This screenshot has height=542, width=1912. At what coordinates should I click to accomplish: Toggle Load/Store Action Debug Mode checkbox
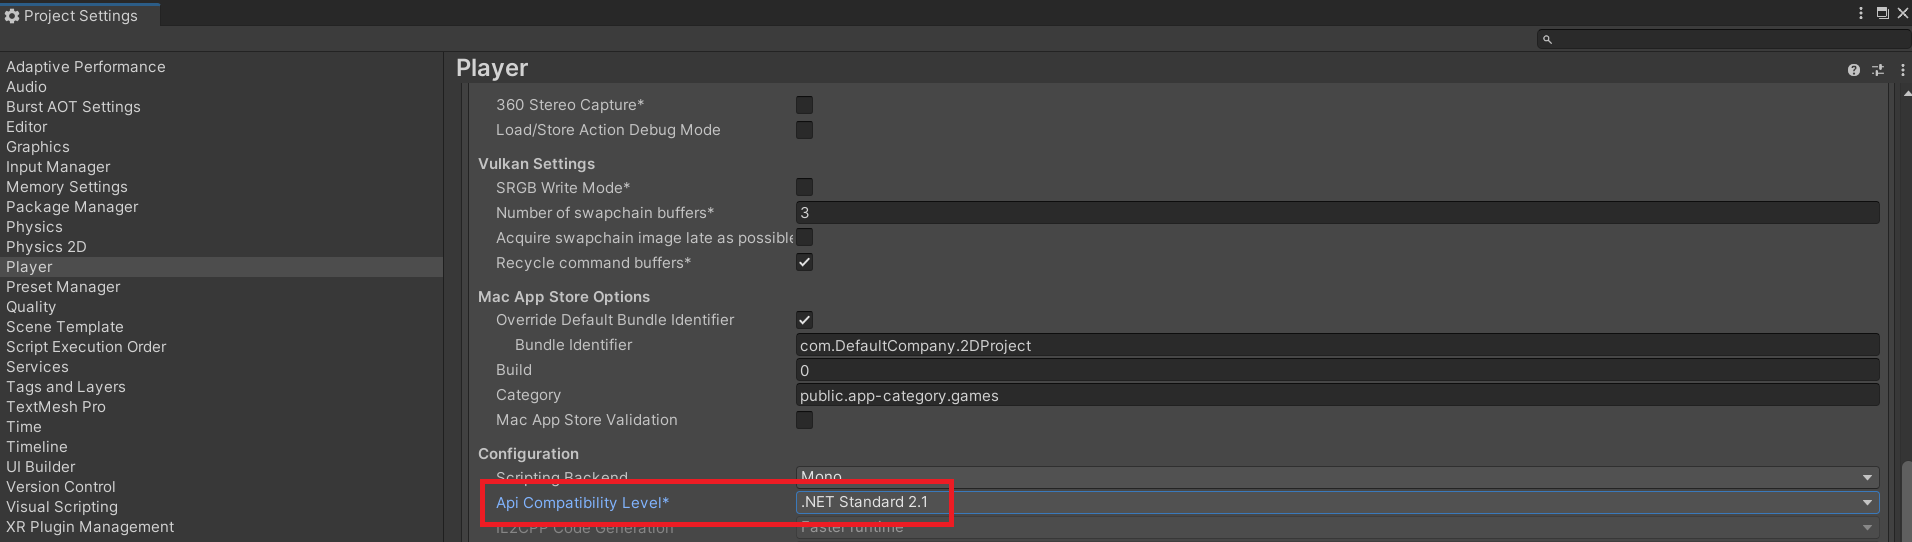[x=804, y=130]
